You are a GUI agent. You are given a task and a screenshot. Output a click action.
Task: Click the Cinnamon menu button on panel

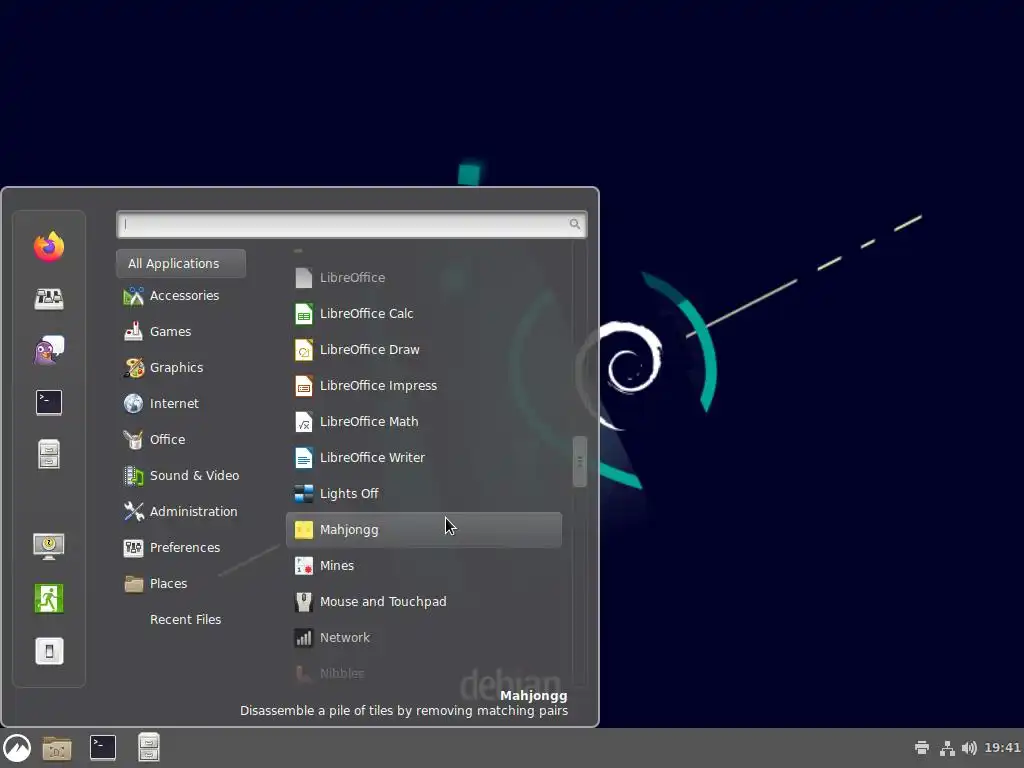[17, 748]
